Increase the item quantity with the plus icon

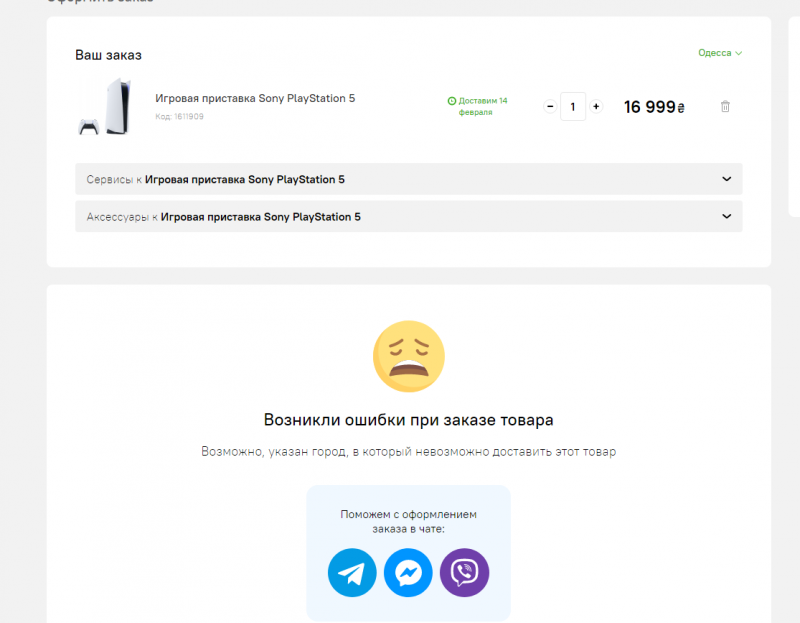596,105
